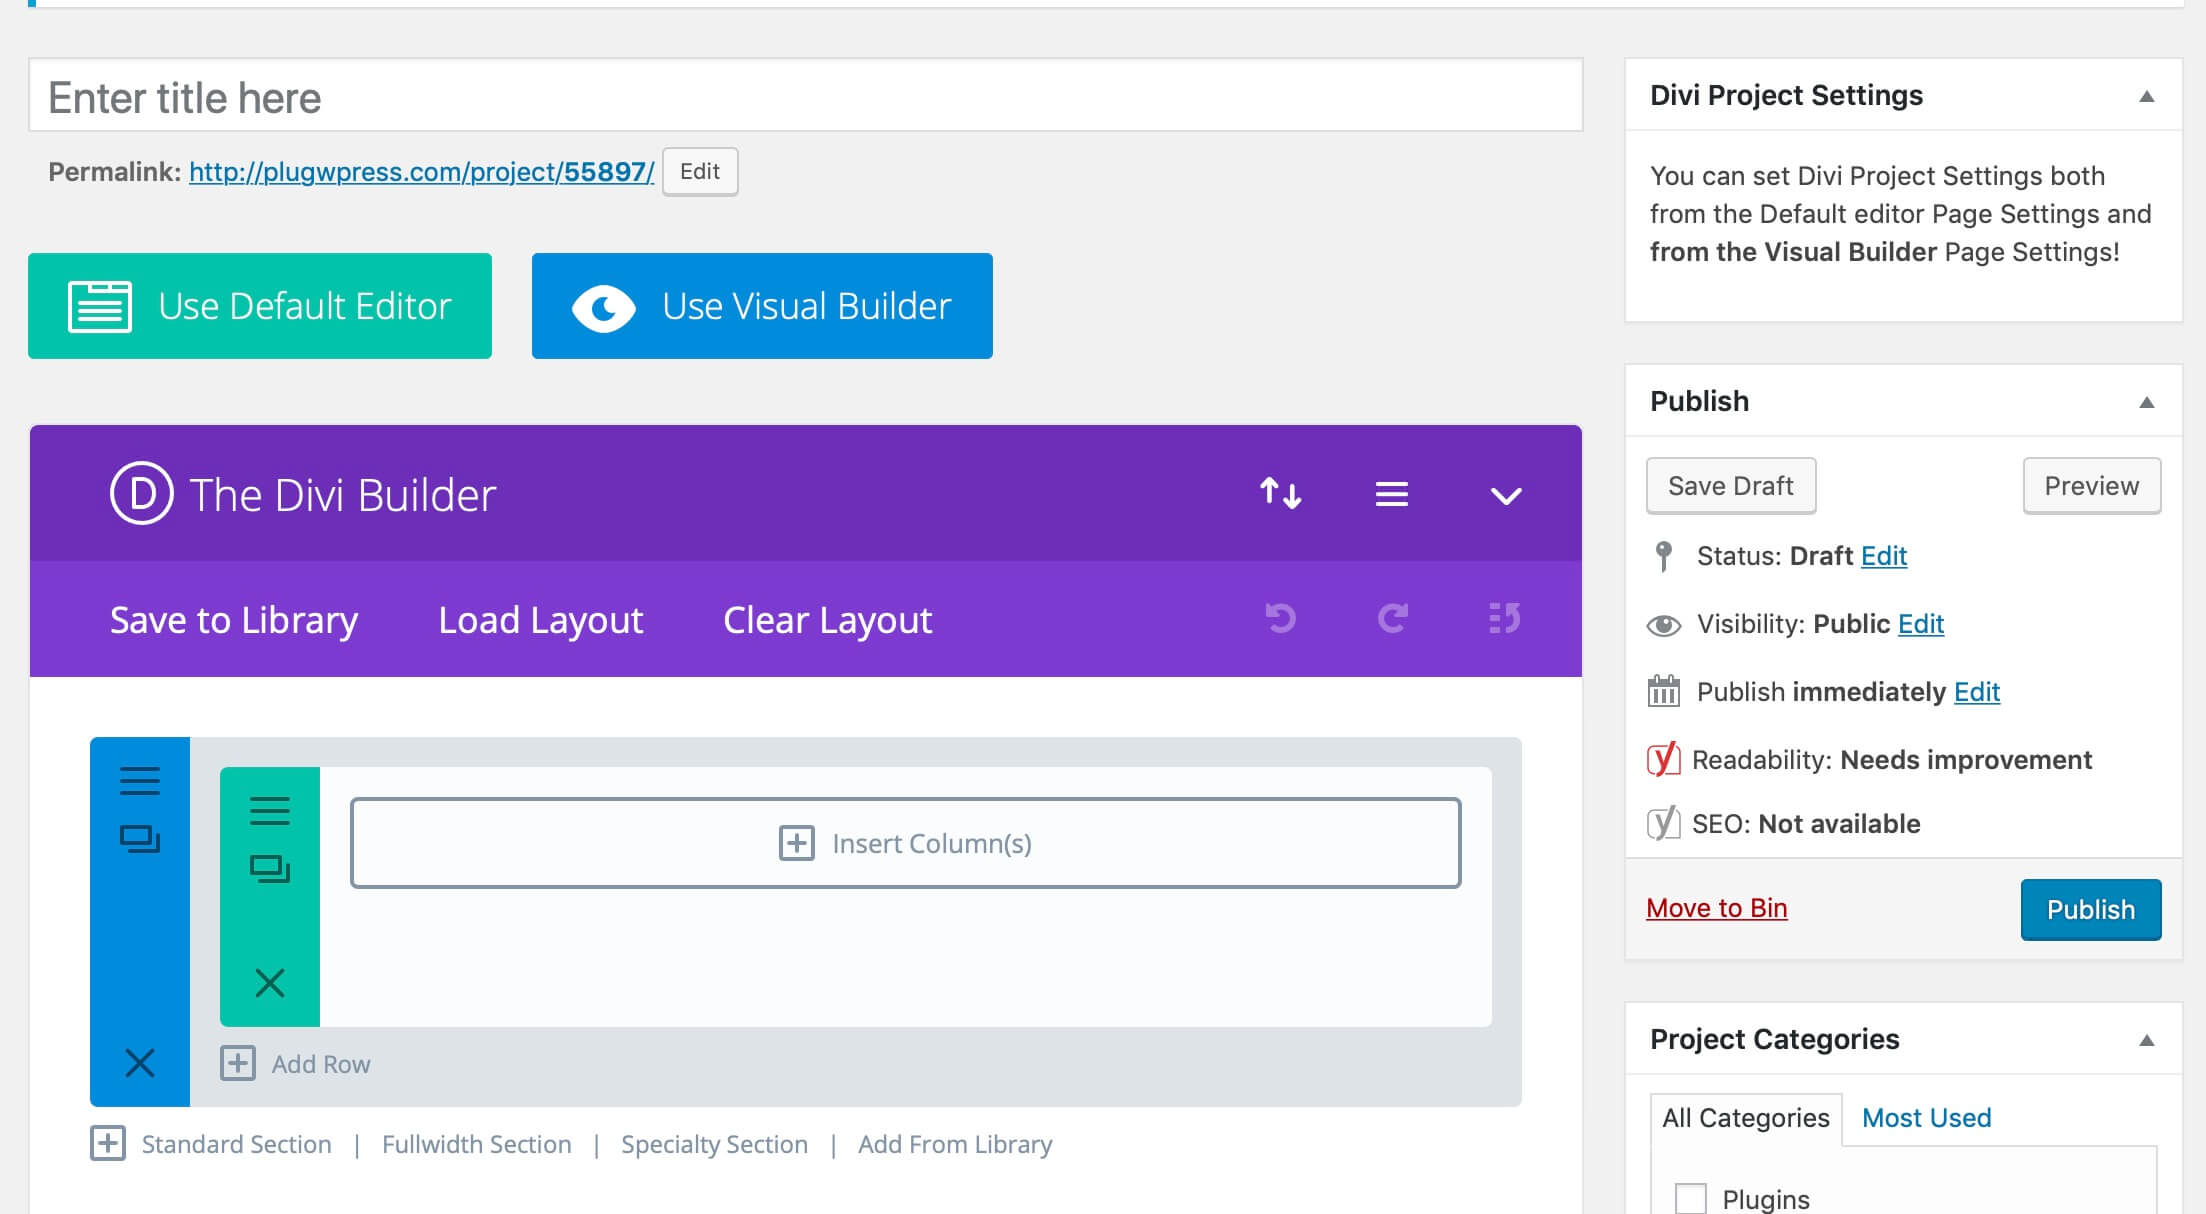The height and width of the screenshot is (1214, 2206).
Task: Click 'Readability: Needs improvement' text
Action: [x=1891, y=760]
